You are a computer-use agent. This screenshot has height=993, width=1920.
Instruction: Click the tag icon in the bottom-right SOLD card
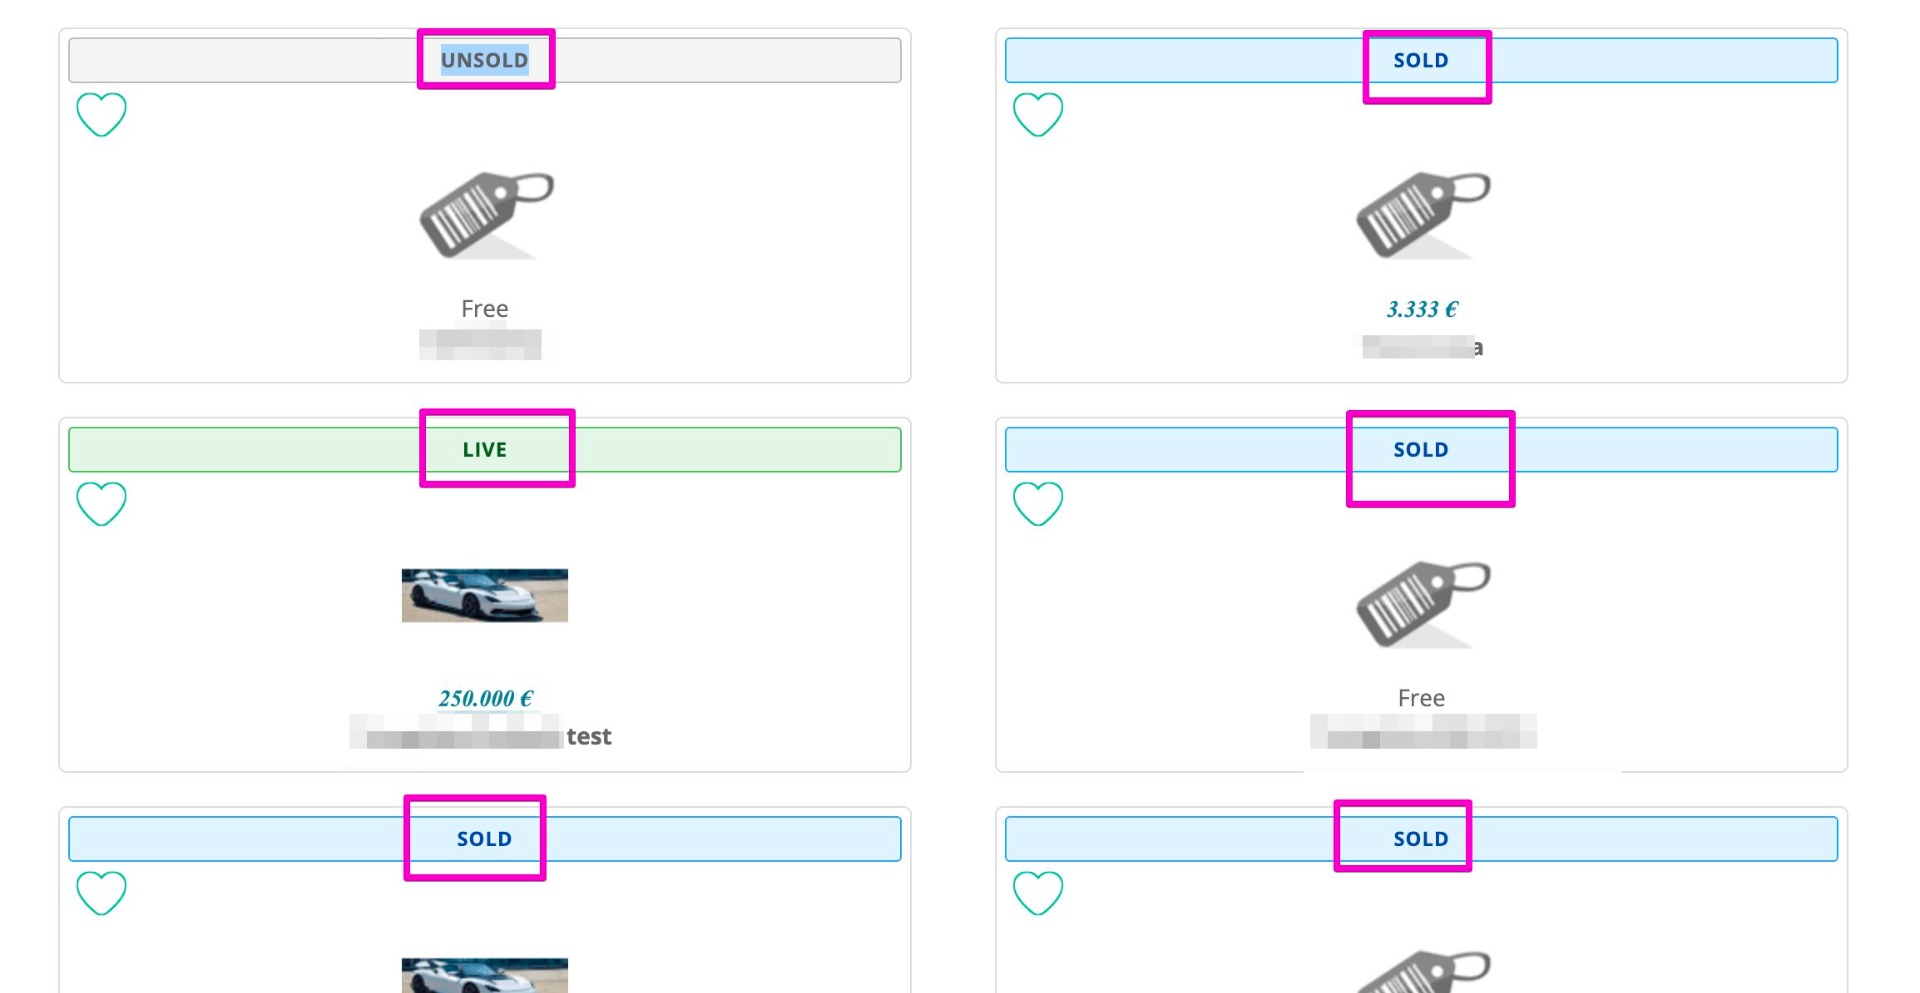[x=1421, y=972]
